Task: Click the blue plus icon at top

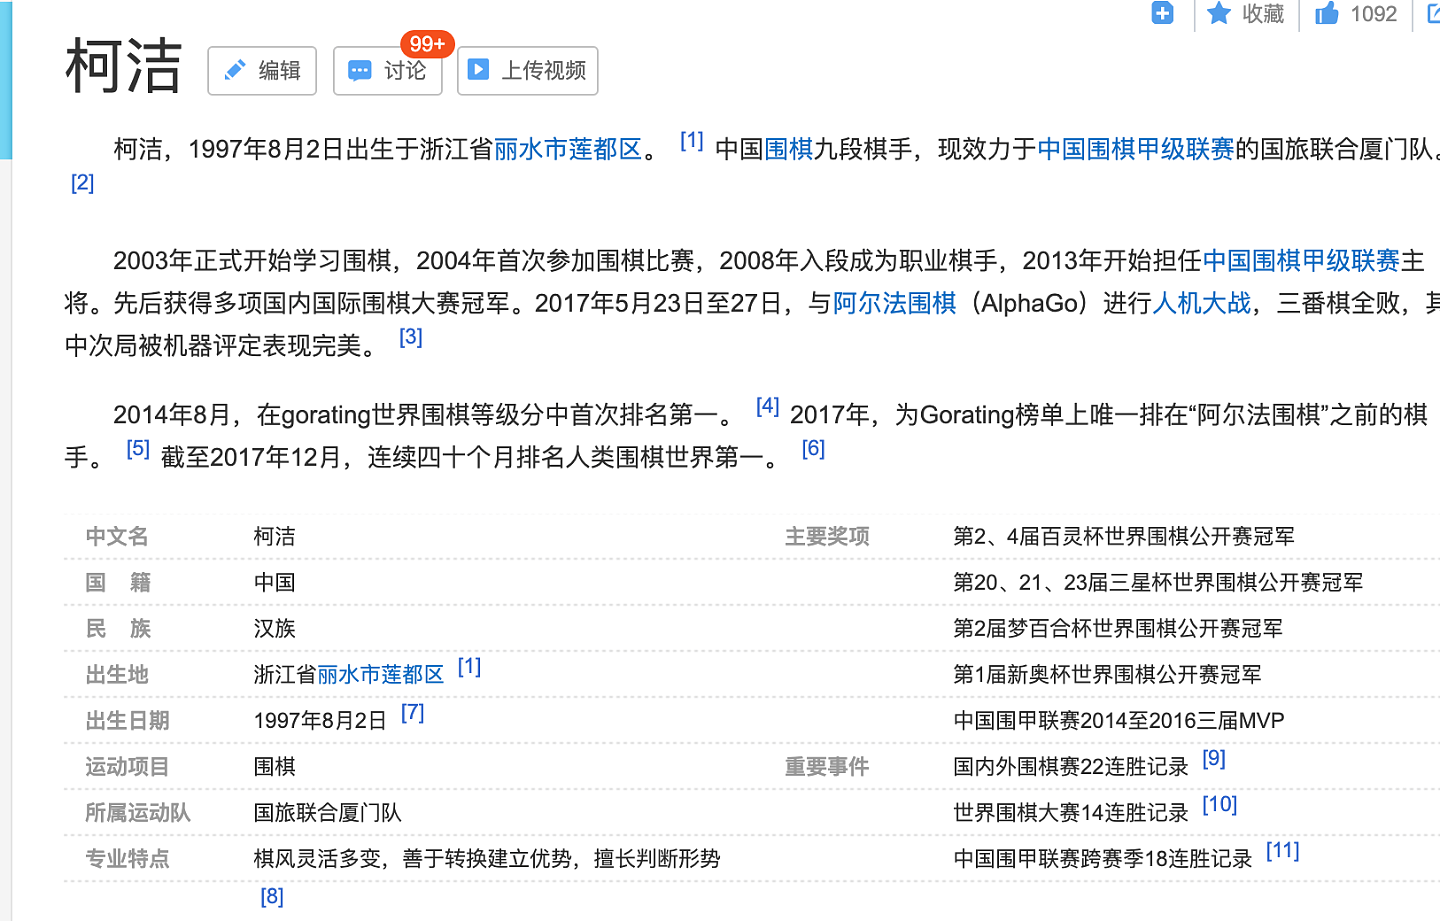Action: coord(1162,13)
